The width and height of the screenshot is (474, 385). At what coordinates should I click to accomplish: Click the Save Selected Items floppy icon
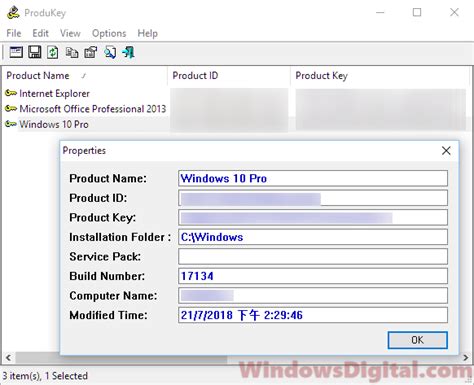[x=34, y=52]
